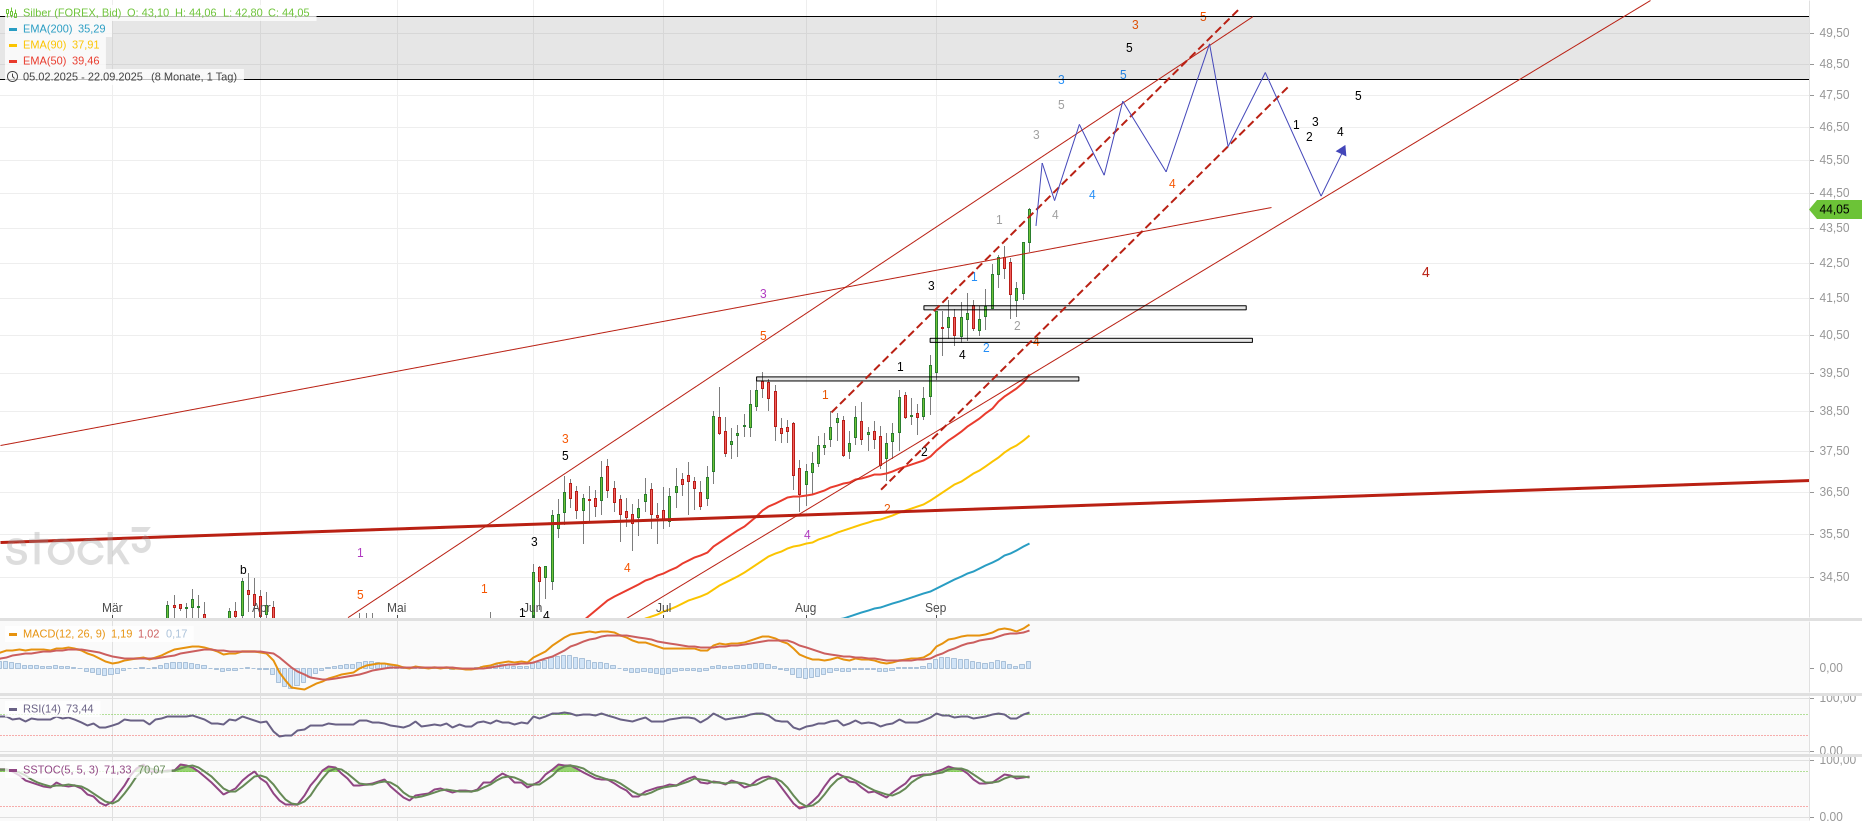
Task: Open the RSI(14) indicator label
Action: tap(41, 709)
